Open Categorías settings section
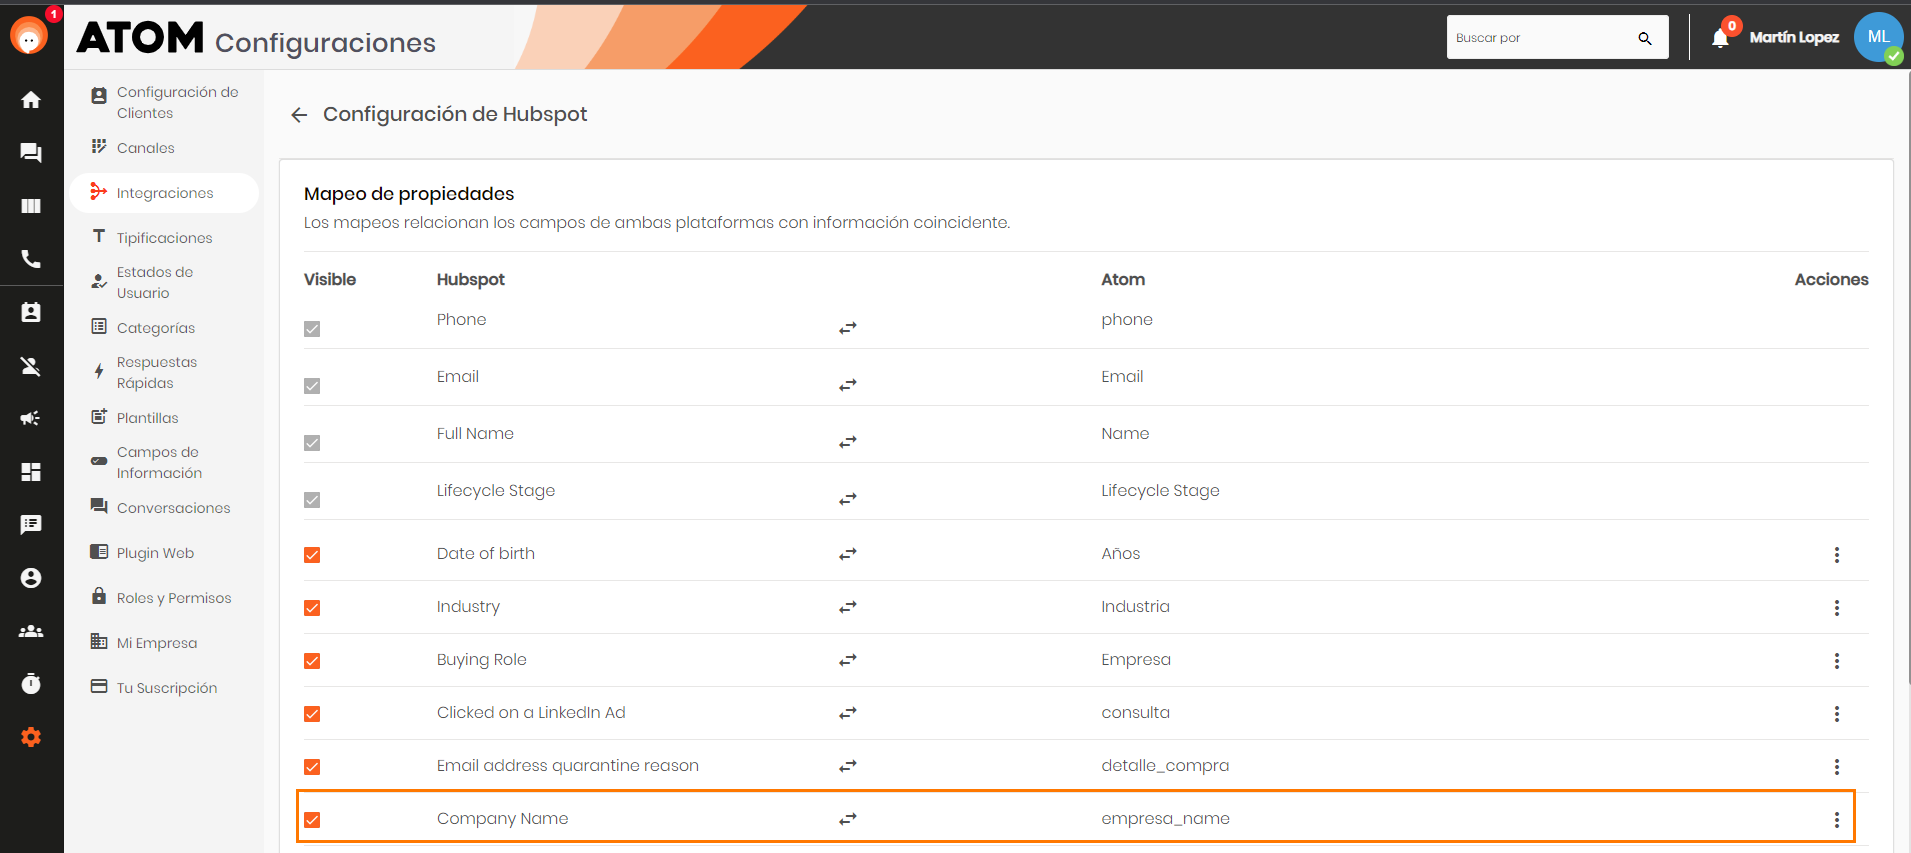 [x=164, y=328]
